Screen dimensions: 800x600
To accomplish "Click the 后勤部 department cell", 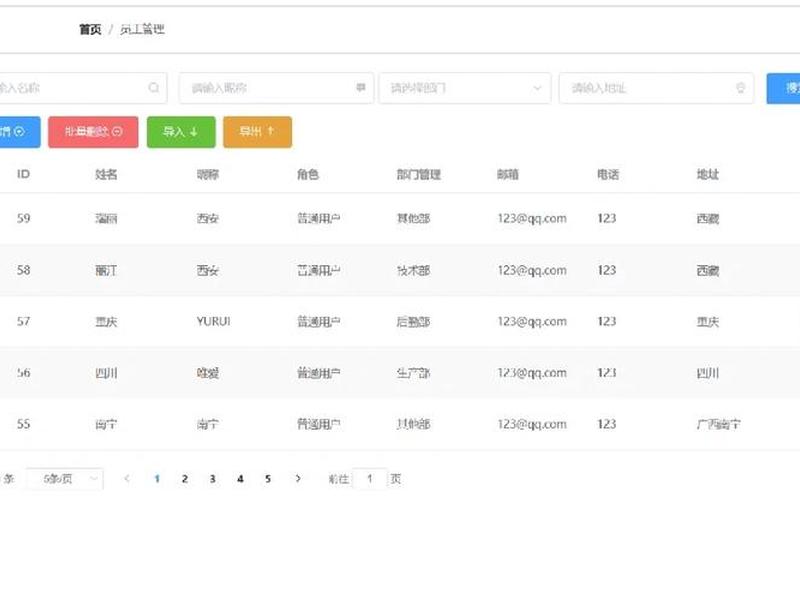I will point(413,321).
